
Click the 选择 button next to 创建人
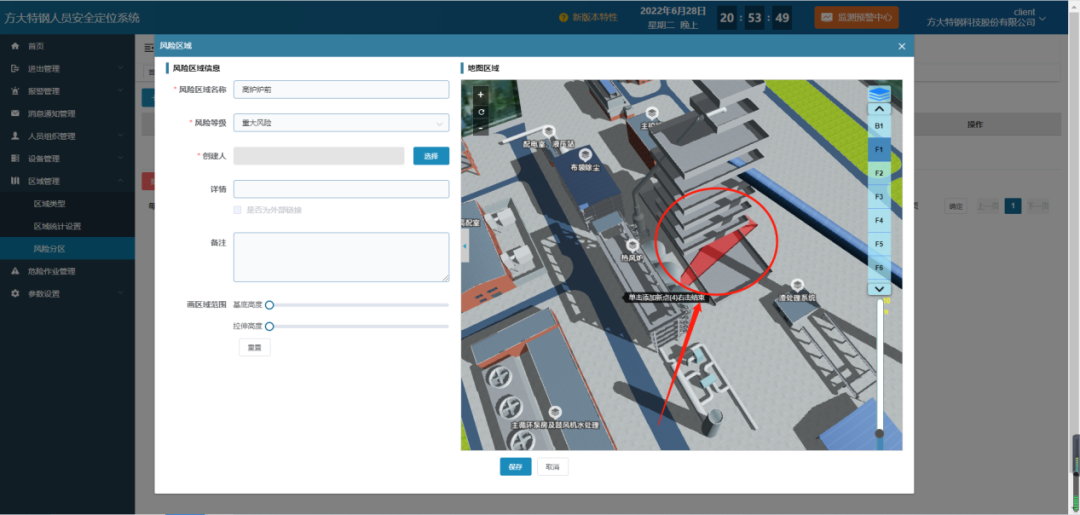click(x=431, y=156)
